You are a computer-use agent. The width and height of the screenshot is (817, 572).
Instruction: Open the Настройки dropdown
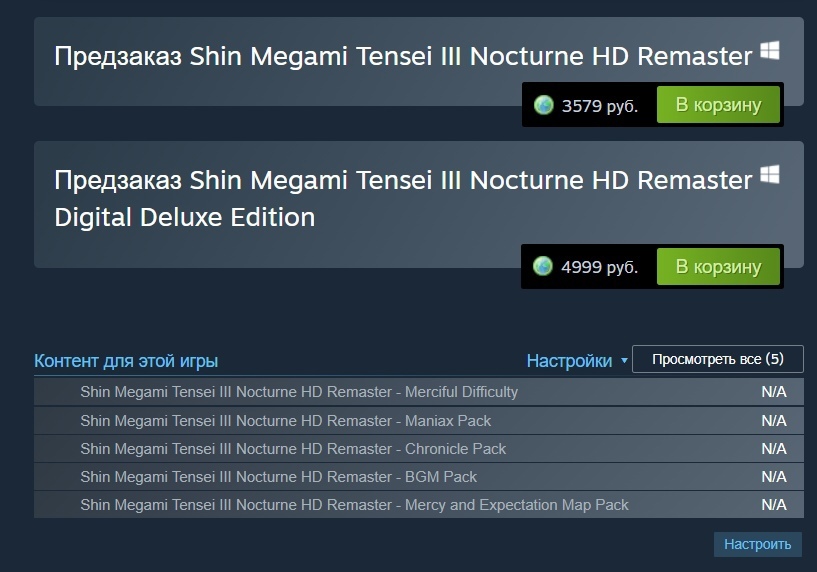click(x=569, y=361)
